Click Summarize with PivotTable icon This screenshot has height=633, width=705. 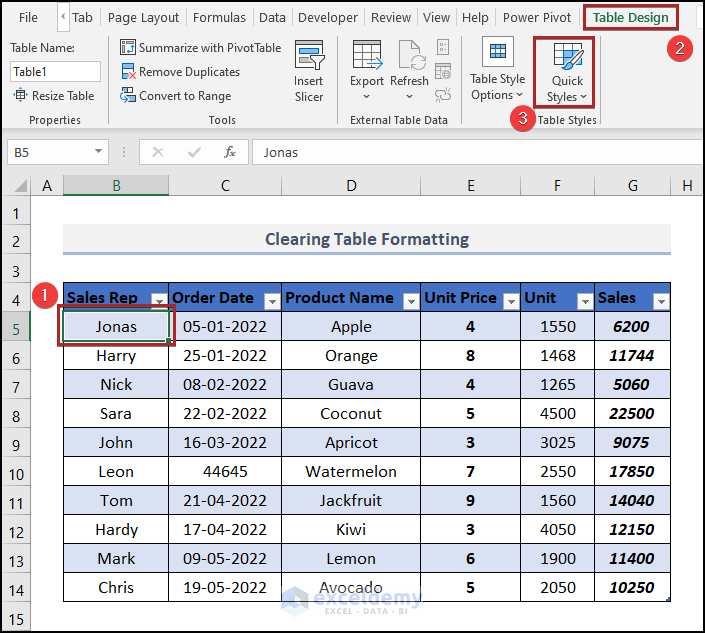(128, 48)
